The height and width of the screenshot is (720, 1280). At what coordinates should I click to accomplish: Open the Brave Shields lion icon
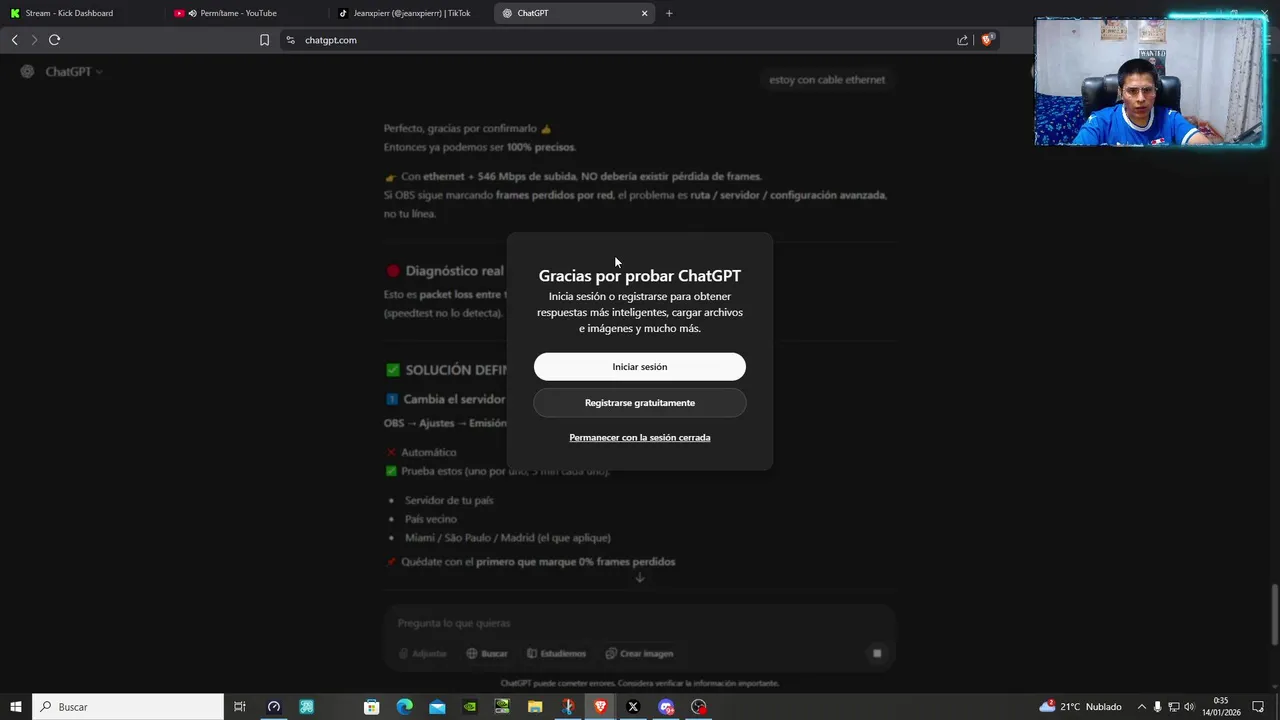click(987, 40)
